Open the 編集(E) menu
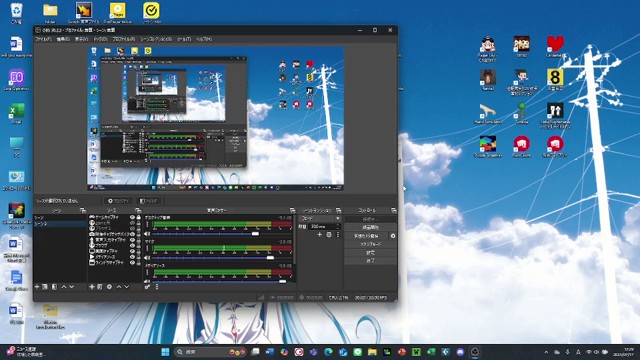The width and height of the screenshot is (640, 360). (63, 39)
